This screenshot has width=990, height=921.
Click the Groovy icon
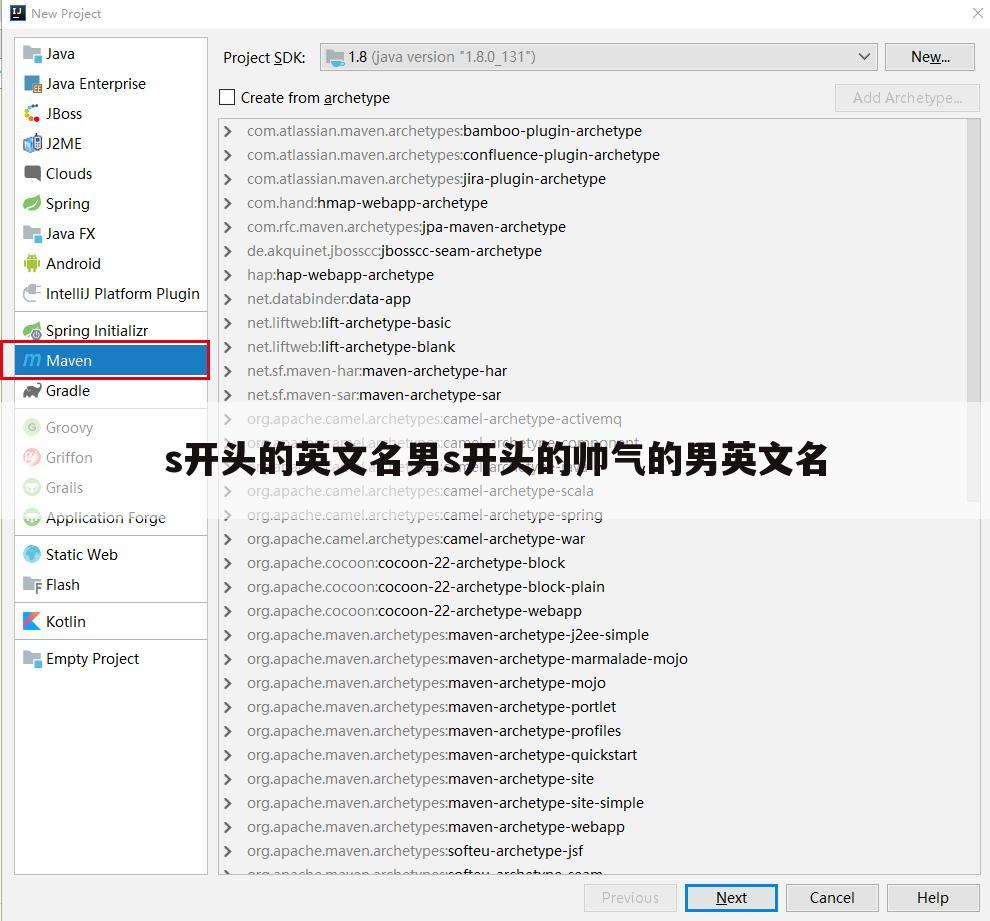tap(32, 427)
